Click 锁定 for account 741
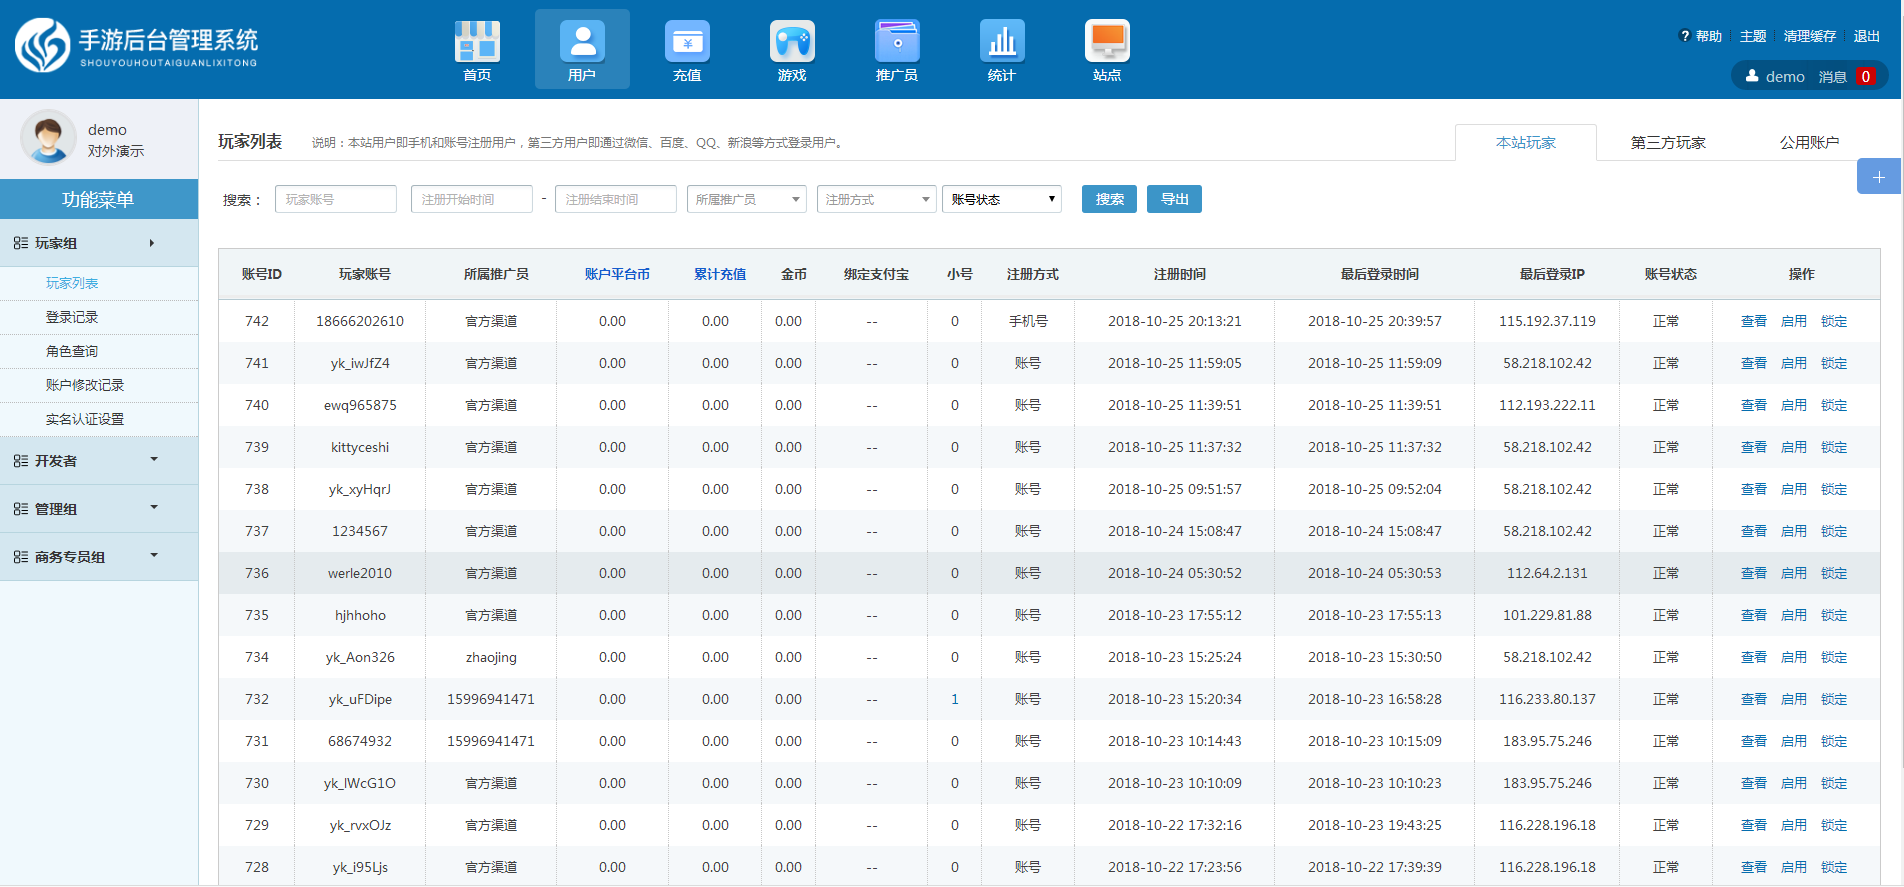Viewport: 1904px width, 887px height. click(1834, 363)
